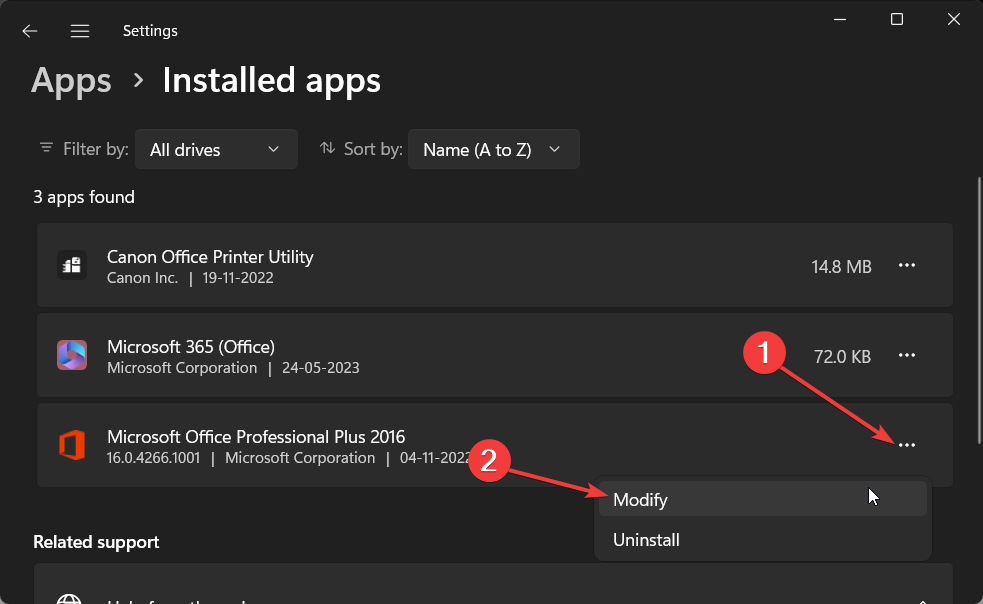This screenshot has height=604, width=983.
Task: Click the filter icon beside Filter by
Action: coord(46,148)
